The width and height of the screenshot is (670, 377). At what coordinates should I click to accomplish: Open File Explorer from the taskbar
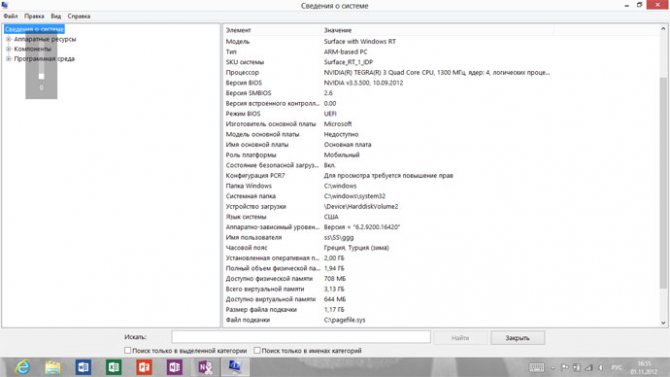tap(53, 367)
